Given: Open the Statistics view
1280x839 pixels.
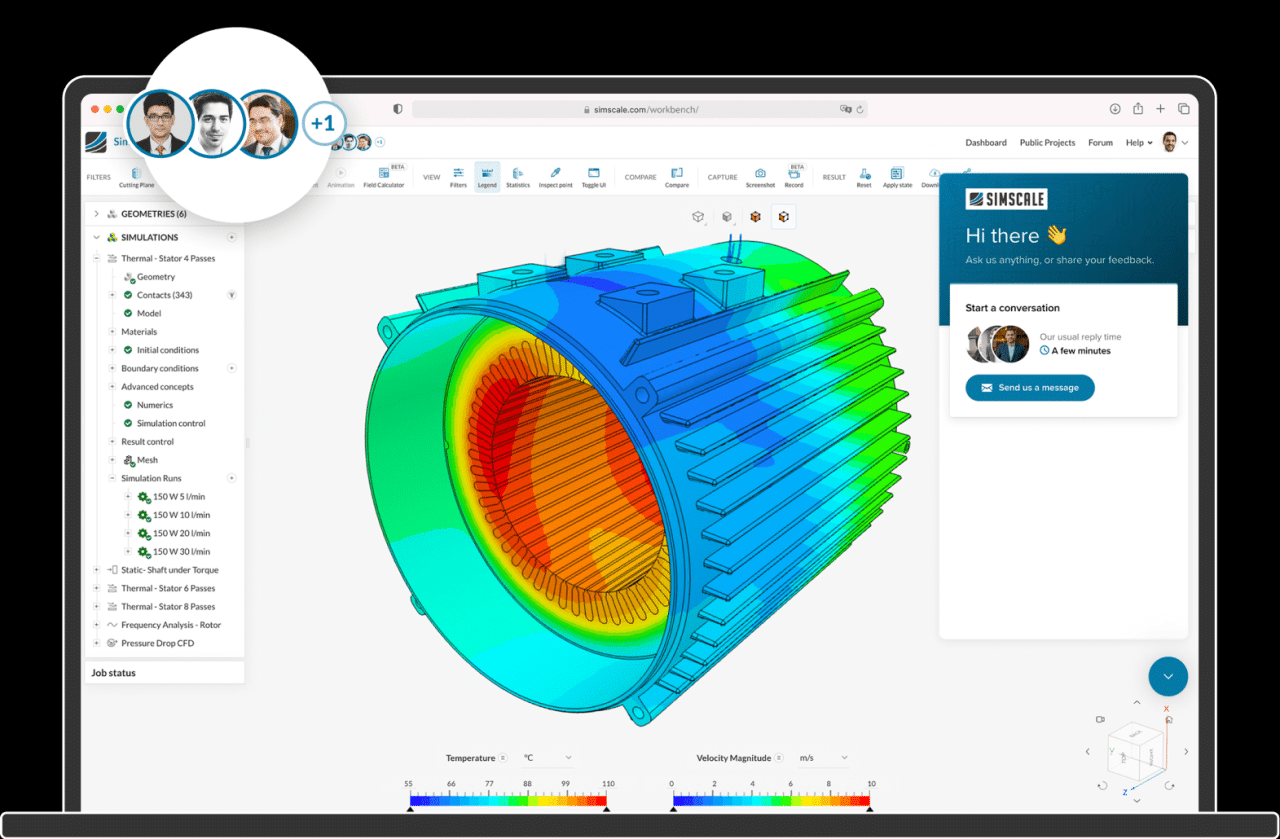Looking at the screenshot, I should tap(518, 177).
